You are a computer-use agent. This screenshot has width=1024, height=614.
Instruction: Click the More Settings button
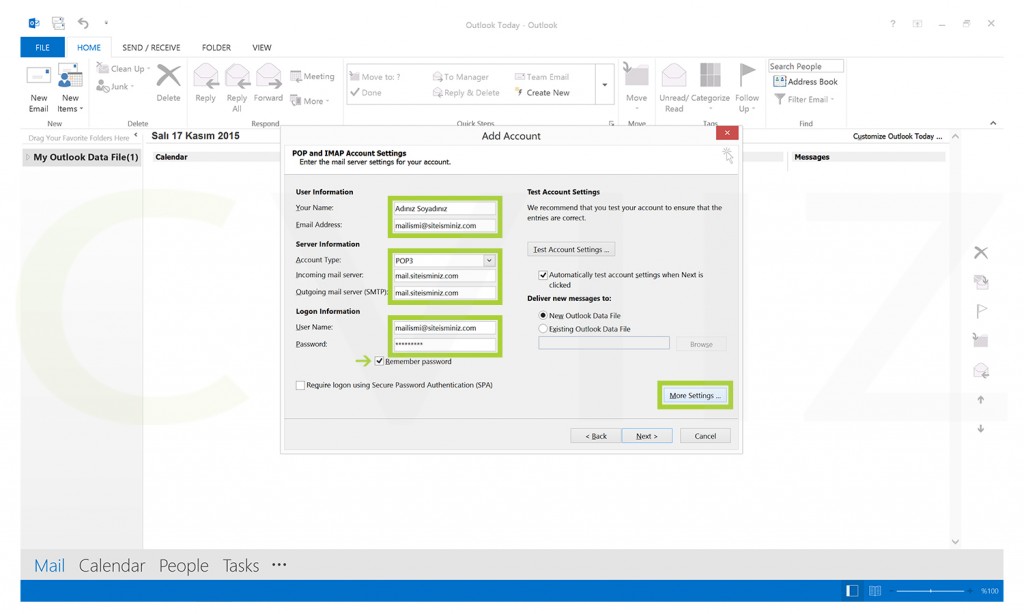tap(695, 396)
